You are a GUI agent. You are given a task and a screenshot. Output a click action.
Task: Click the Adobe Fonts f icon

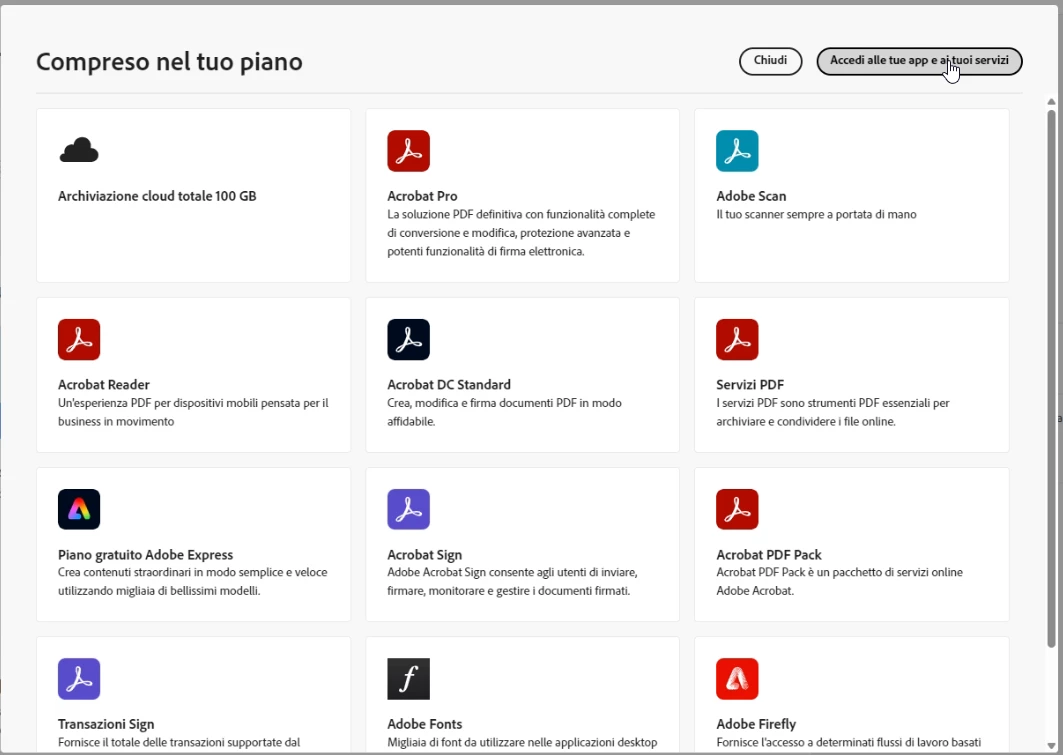click(x=408, y=678)
